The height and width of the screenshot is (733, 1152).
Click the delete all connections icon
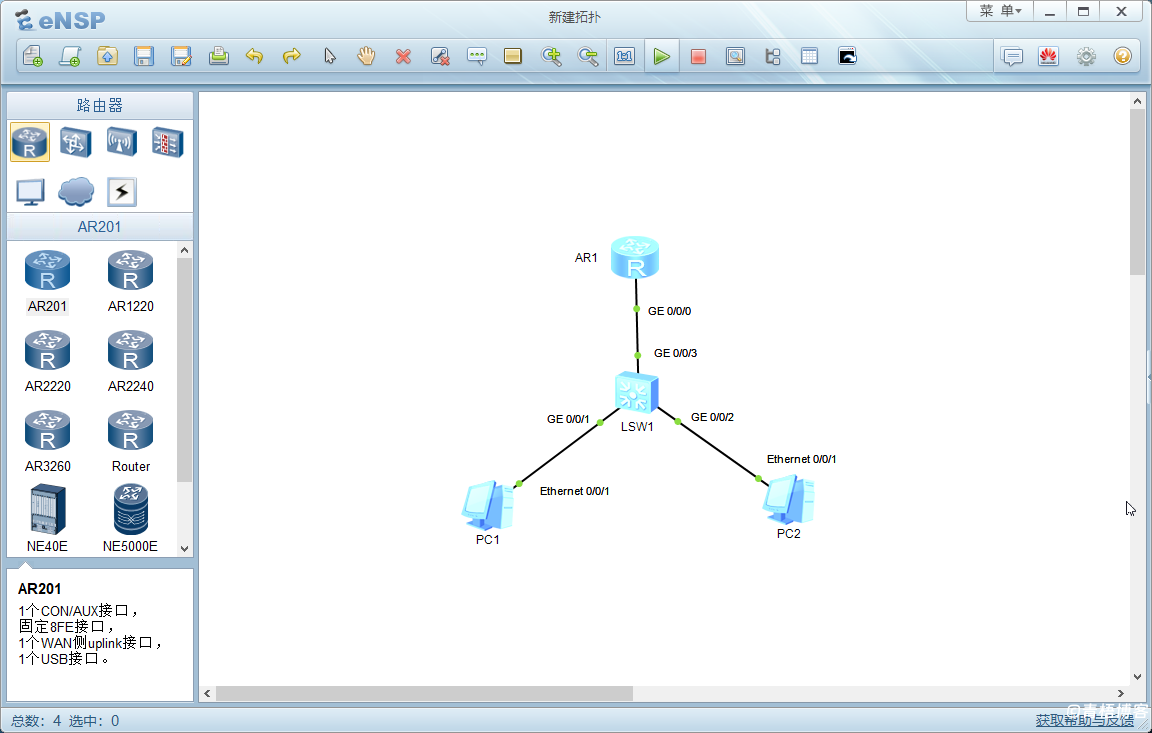pos(440,57)
